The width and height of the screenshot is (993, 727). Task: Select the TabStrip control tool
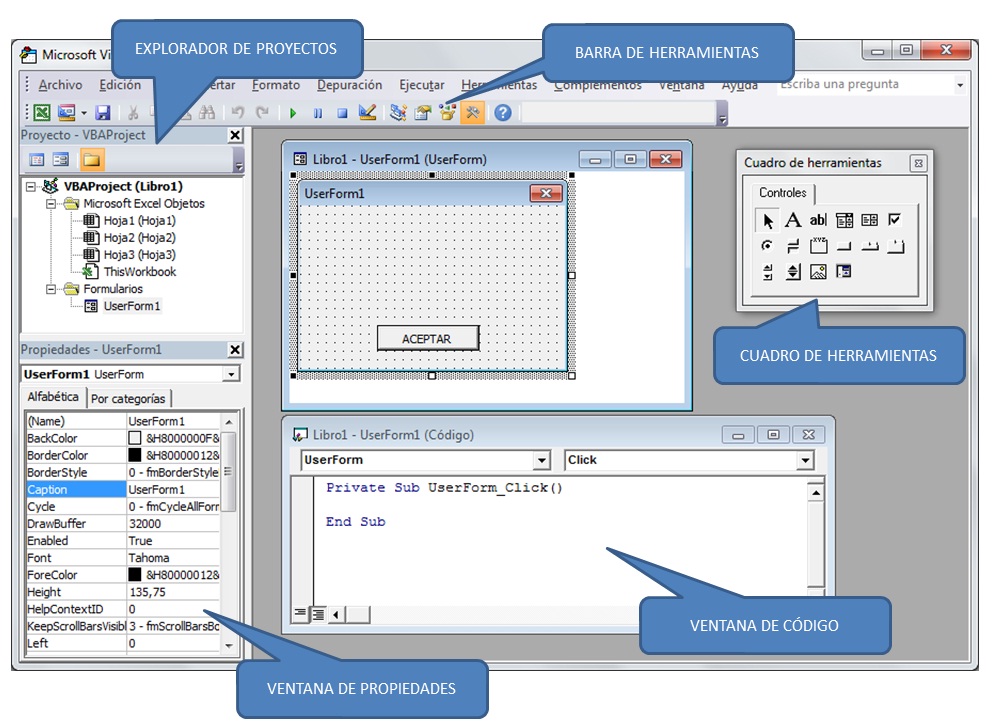(870, 246)
